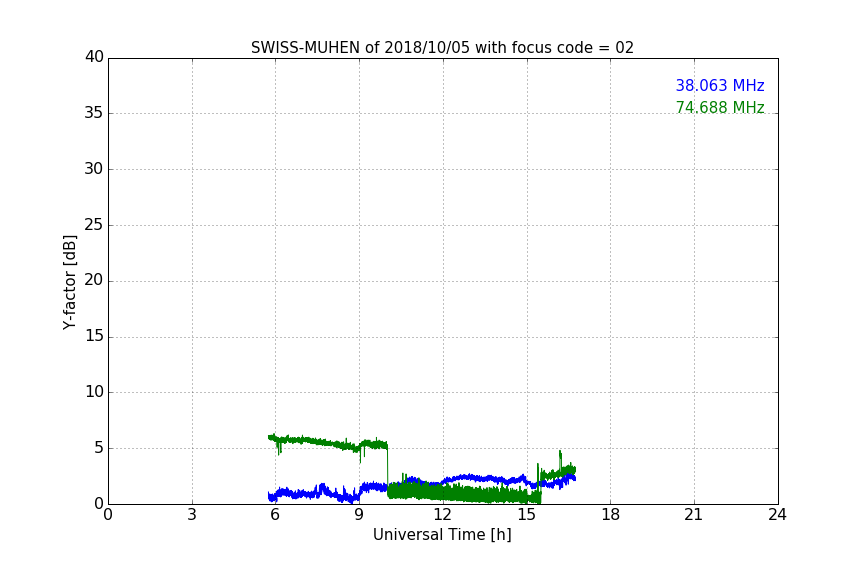Click x-axis tick value 24

pos(777,515)
